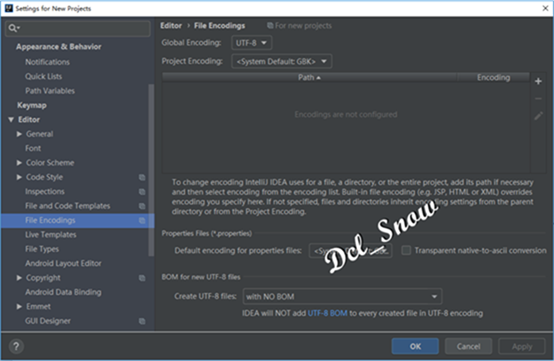Click the copy icon beside GUI Designer

coord(142,321)
